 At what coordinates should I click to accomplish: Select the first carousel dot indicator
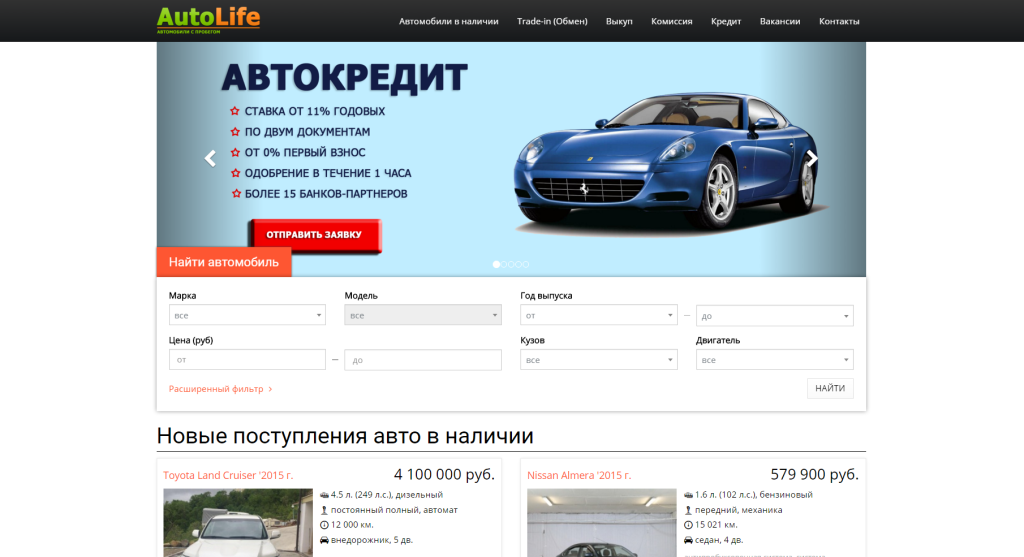(496, 264)
